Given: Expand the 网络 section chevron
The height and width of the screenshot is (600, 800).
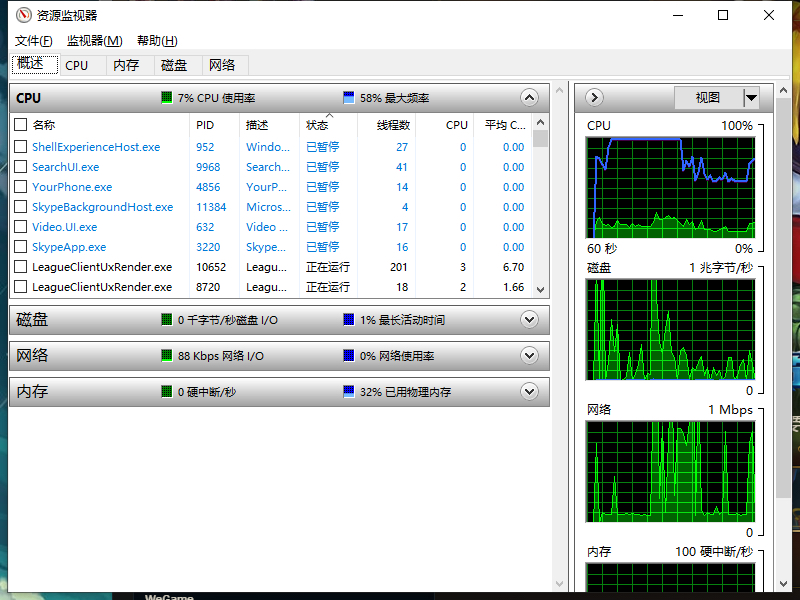Looking at the screenshot, I should (x=530, y=356).
